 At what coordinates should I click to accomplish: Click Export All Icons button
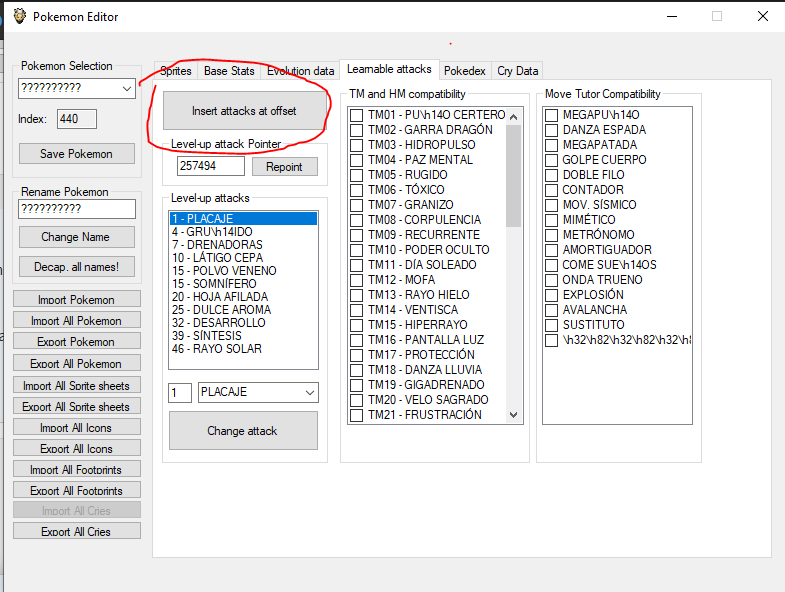click(76, 449)
